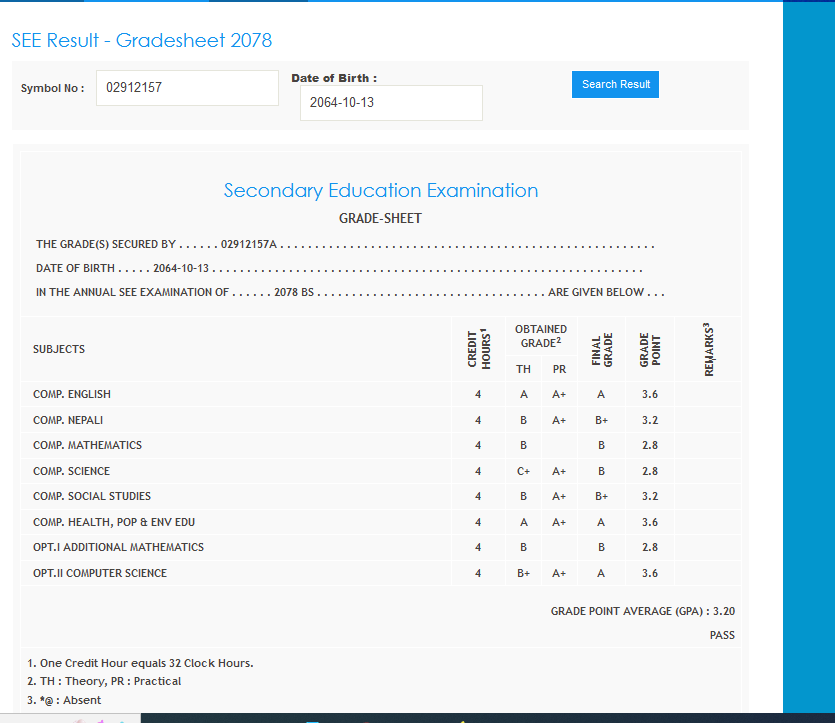Click the Secondary Education Examination title
Viewport: 835px width, 723px height.
point(380,191)
